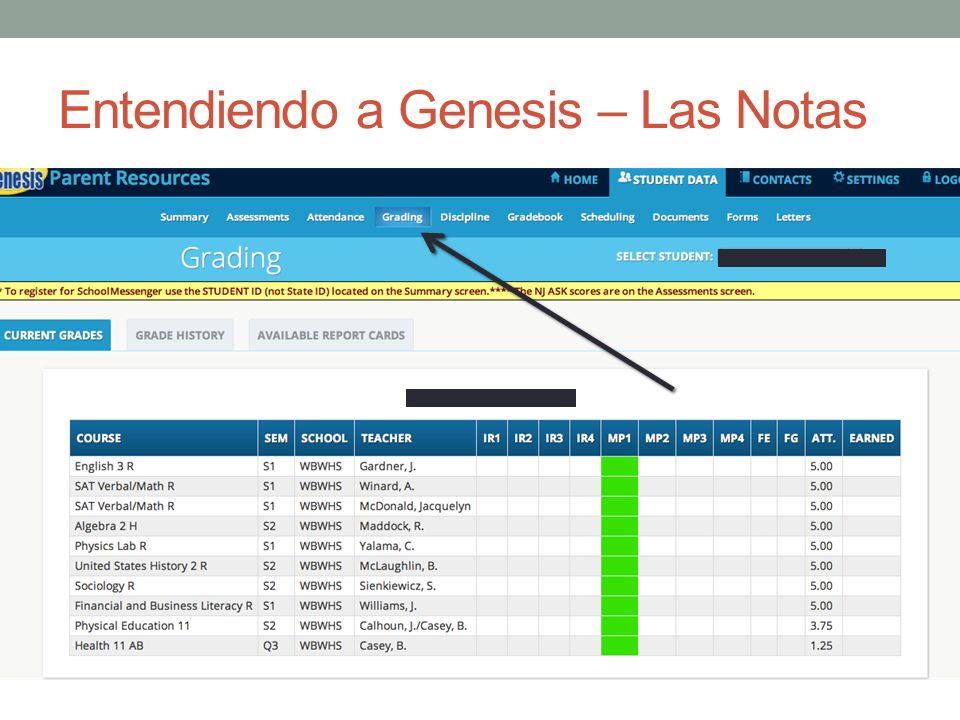Open Available Report Cards tab
Screen dimensions: 960x720
pyautogui.click(x=331, y=335)
